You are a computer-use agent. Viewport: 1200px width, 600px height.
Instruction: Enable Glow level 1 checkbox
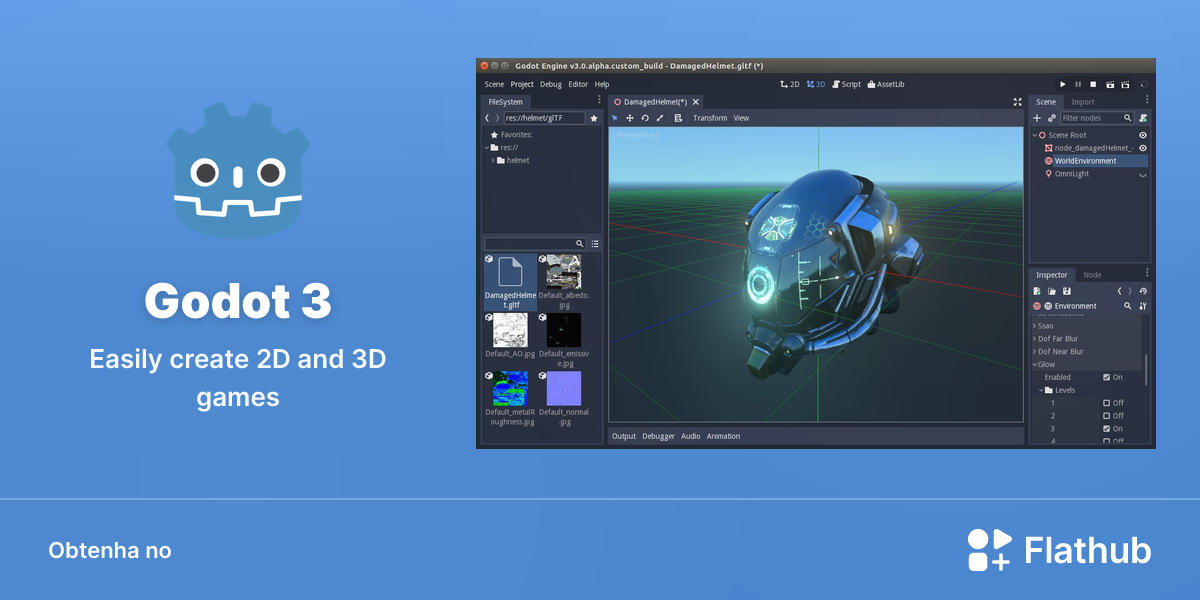pos(1106,403)
